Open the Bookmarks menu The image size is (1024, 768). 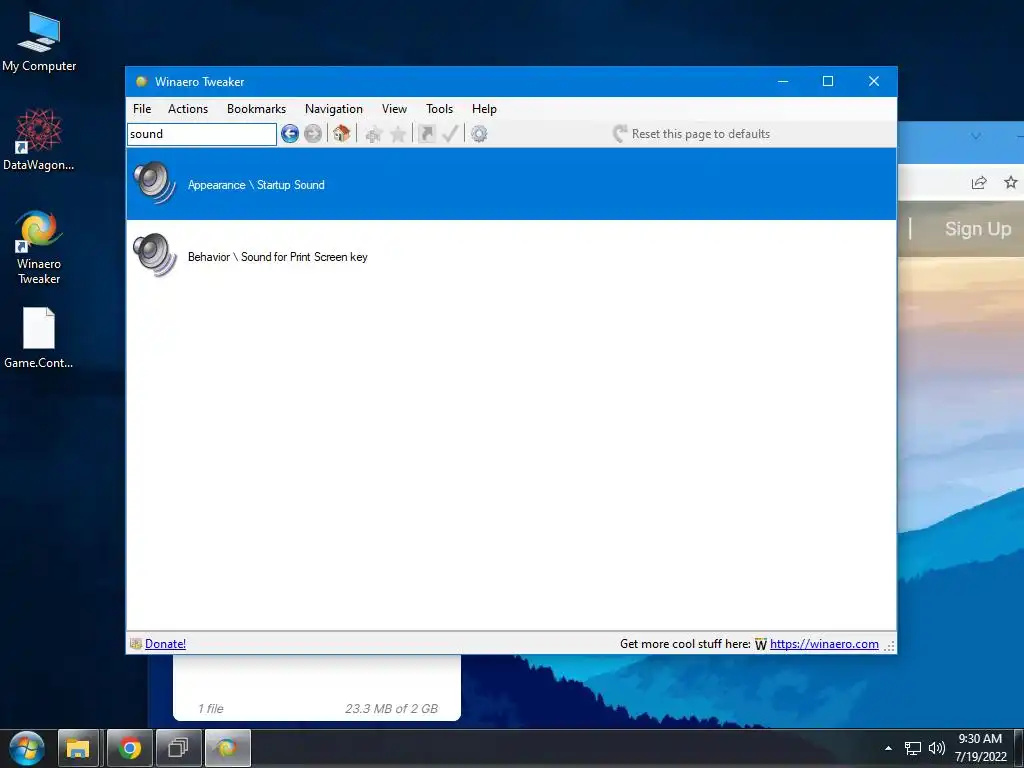pos(257,109)
